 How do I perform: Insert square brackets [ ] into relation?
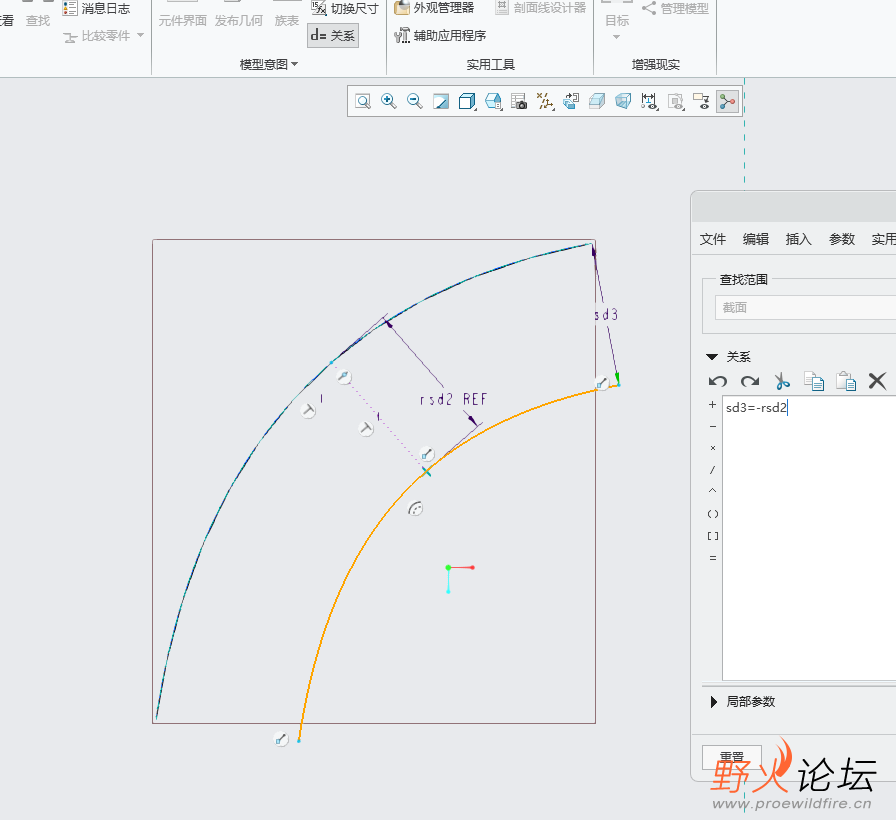tap(713, 535)
